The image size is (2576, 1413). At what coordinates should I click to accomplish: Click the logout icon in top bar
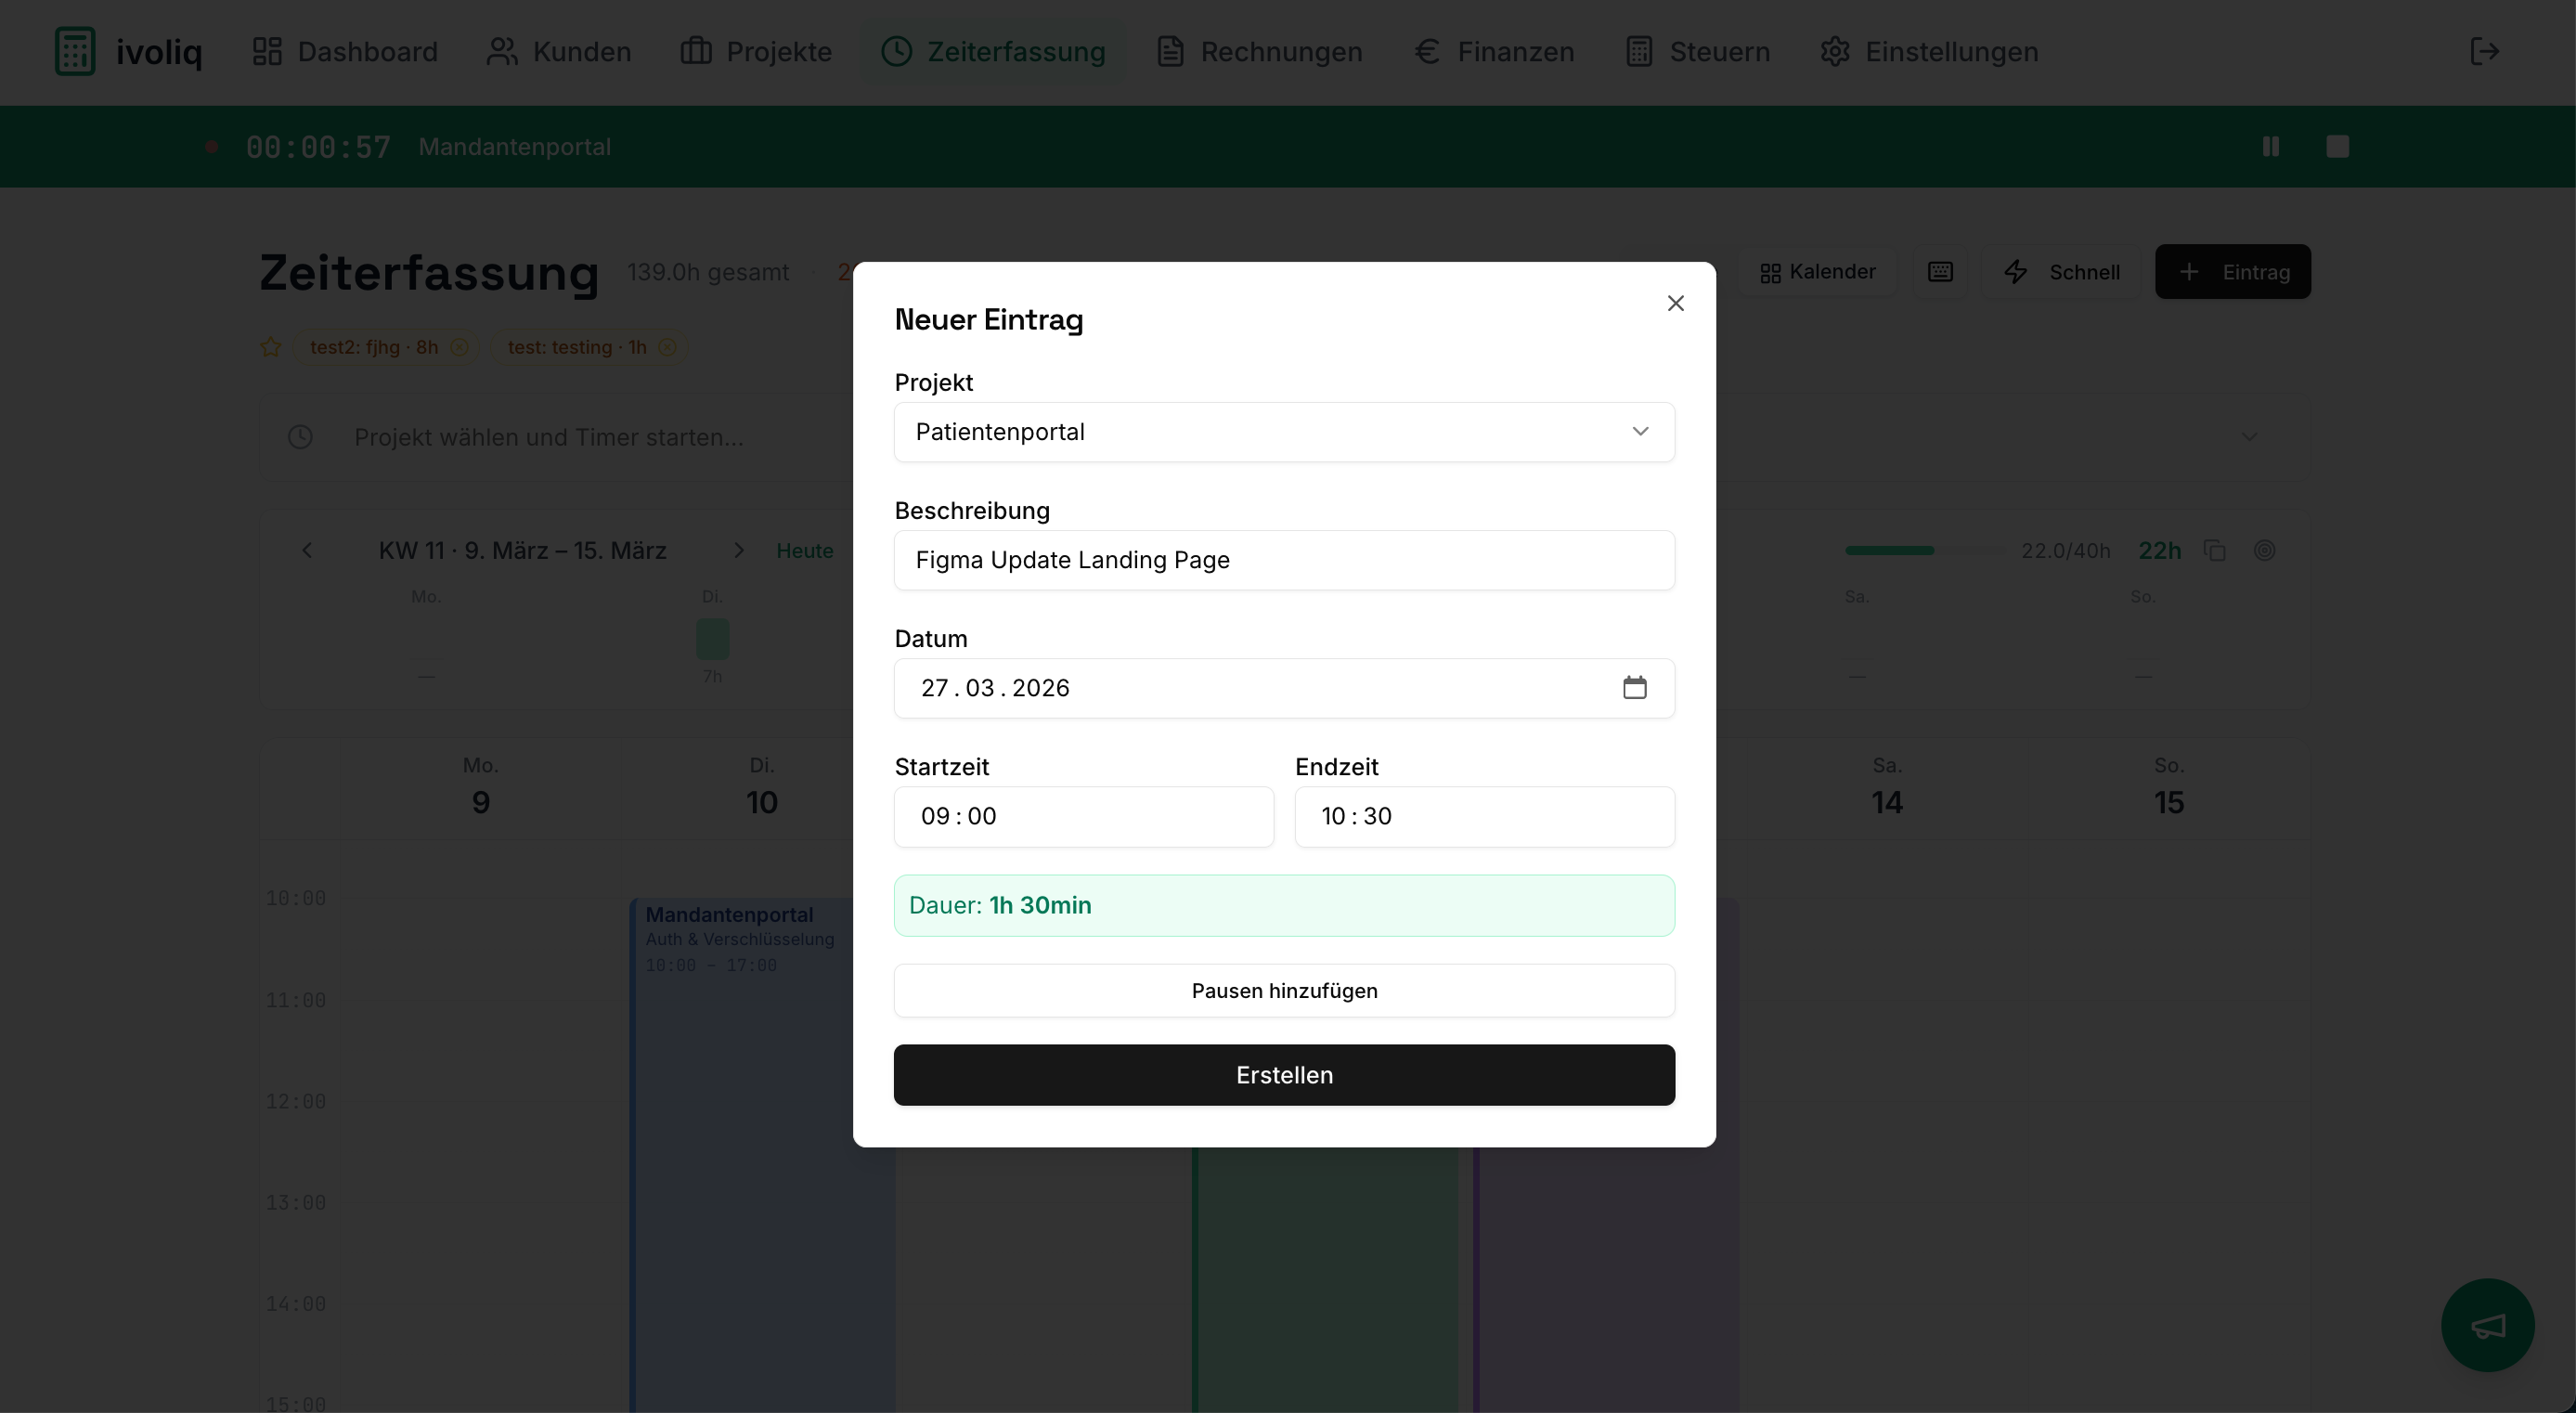coord(2484,51)
